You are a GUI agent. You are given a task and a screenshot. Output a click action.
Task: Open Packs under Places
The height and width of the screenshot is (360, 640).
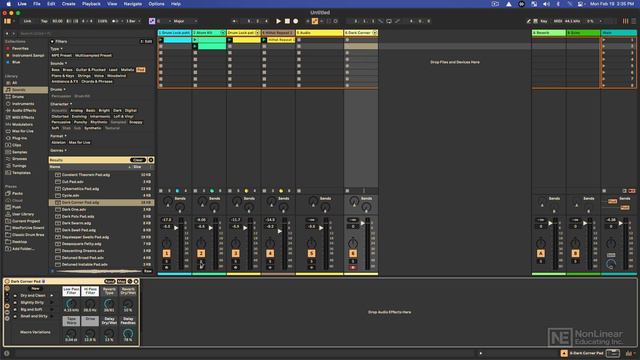click(x=17, y=193)
